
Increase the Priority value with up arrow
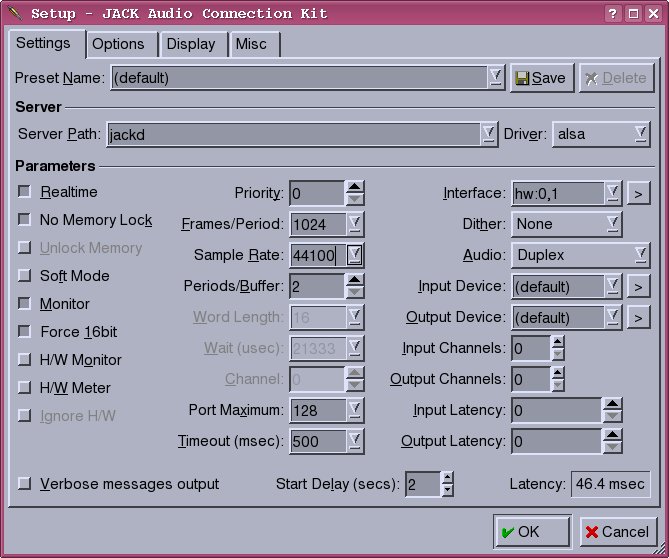[354, 187]
